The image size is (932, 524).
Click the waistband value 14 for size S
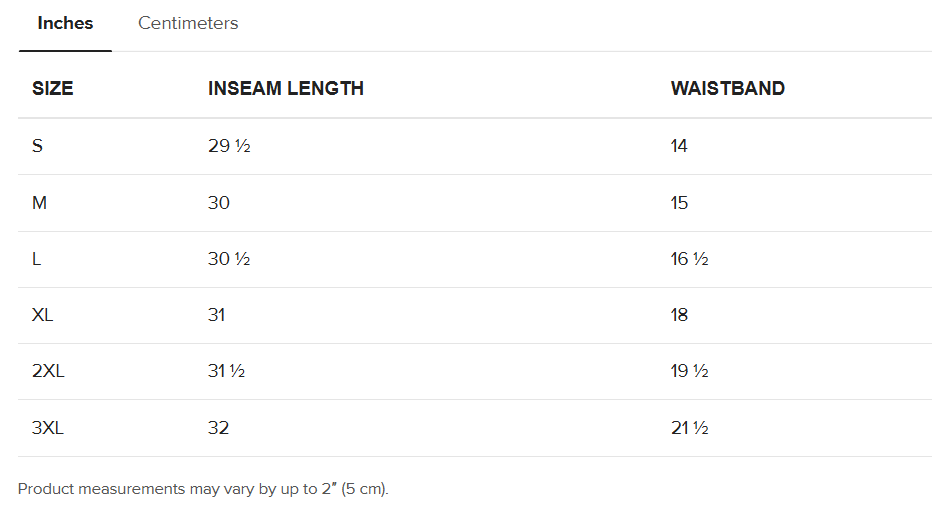680,146
